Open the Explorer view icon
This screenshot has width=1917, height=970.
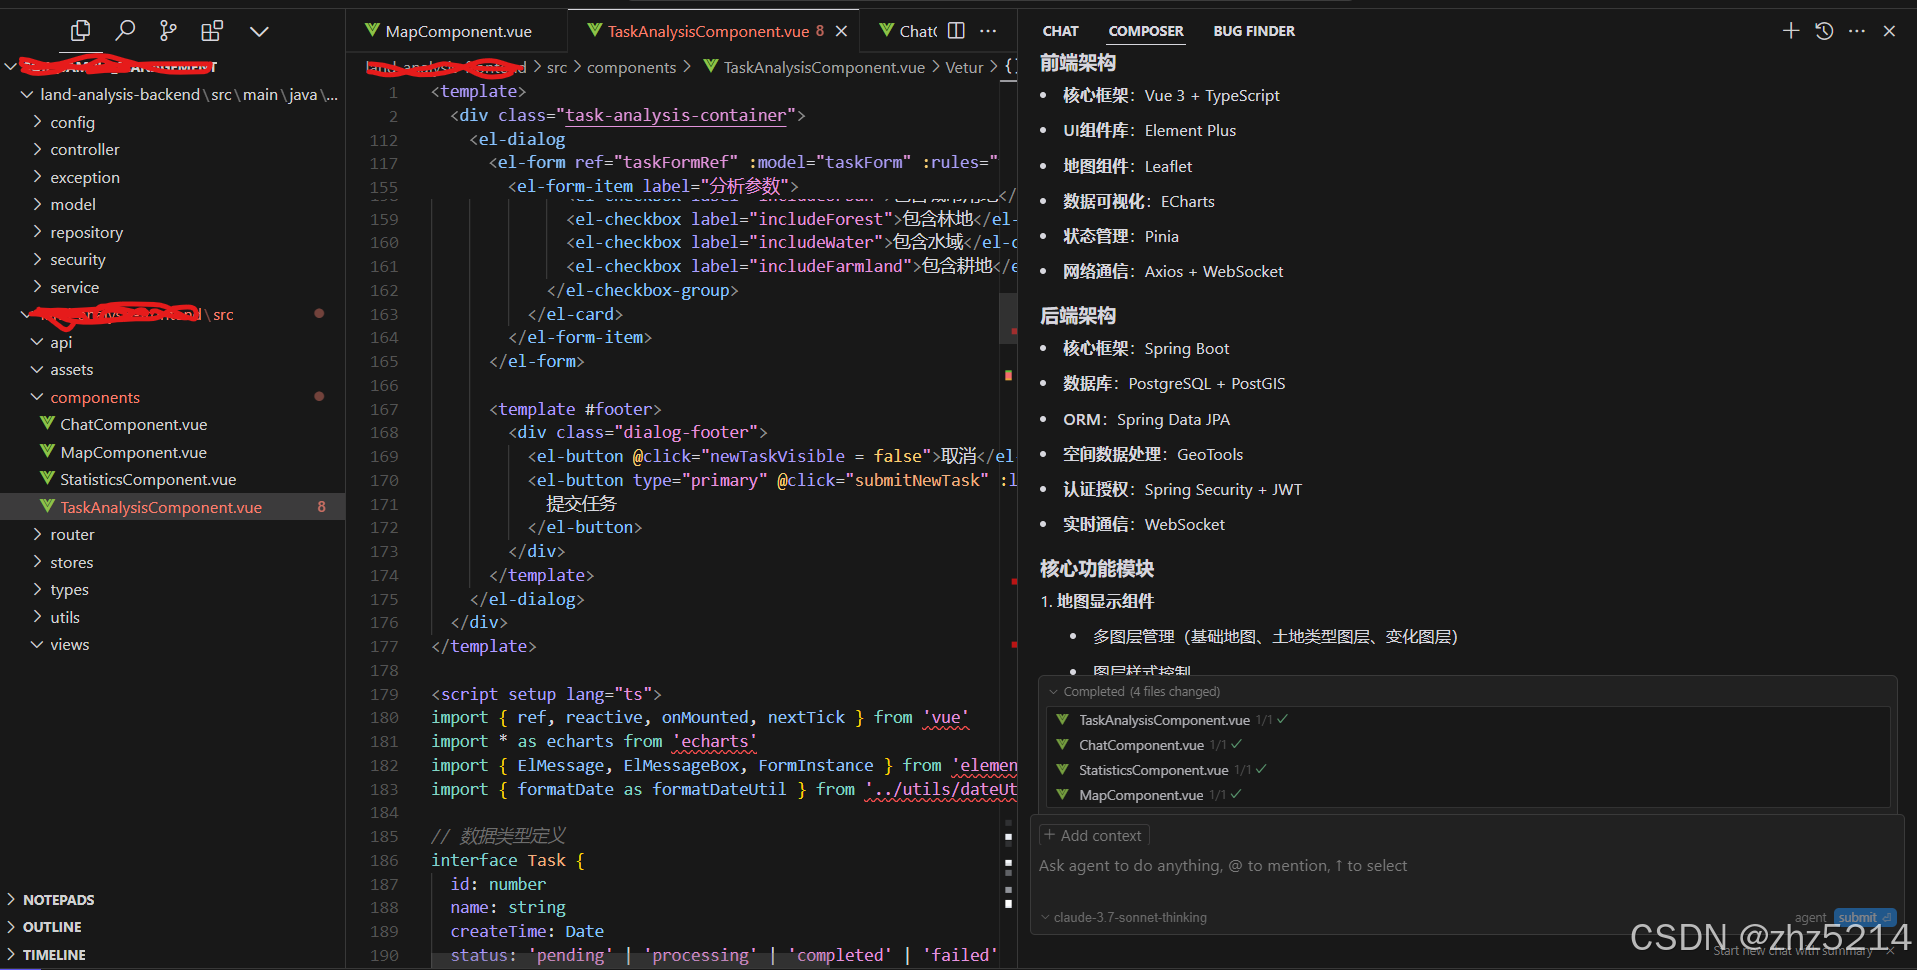coord(80,31)
